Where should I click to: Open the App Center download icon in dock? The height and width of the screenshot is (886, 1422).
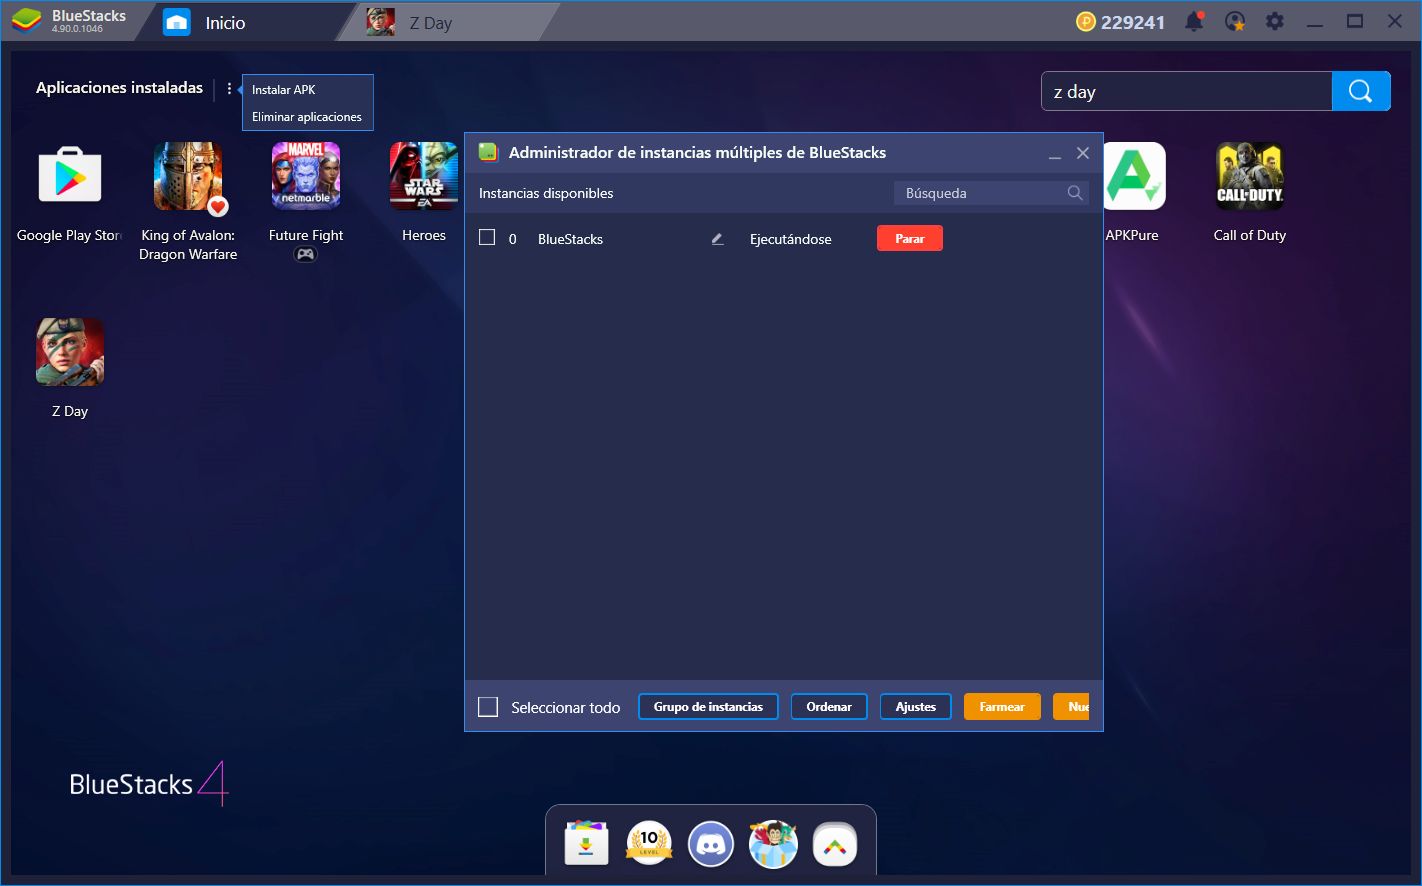coord(587,844)
